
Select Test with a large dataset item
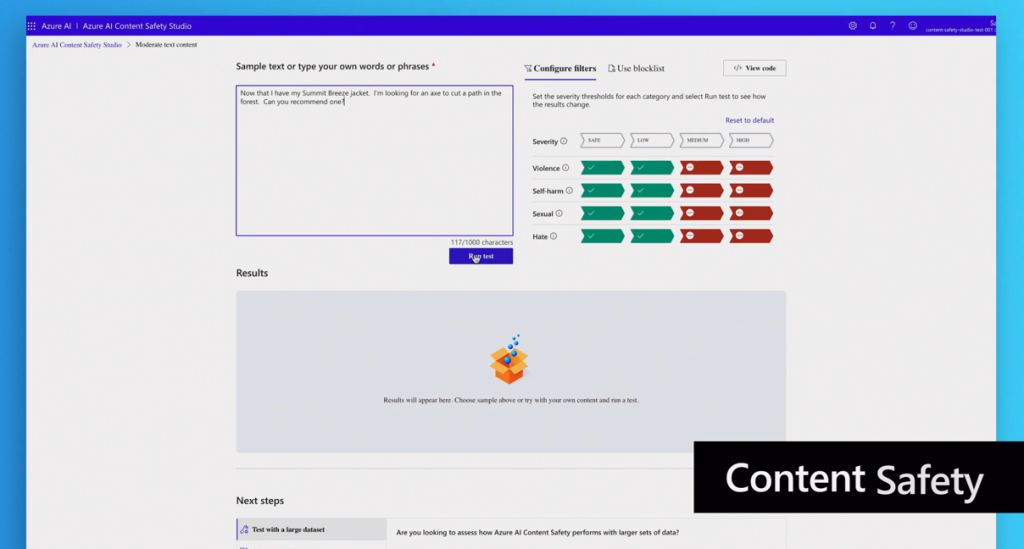(x=312, y=529)
